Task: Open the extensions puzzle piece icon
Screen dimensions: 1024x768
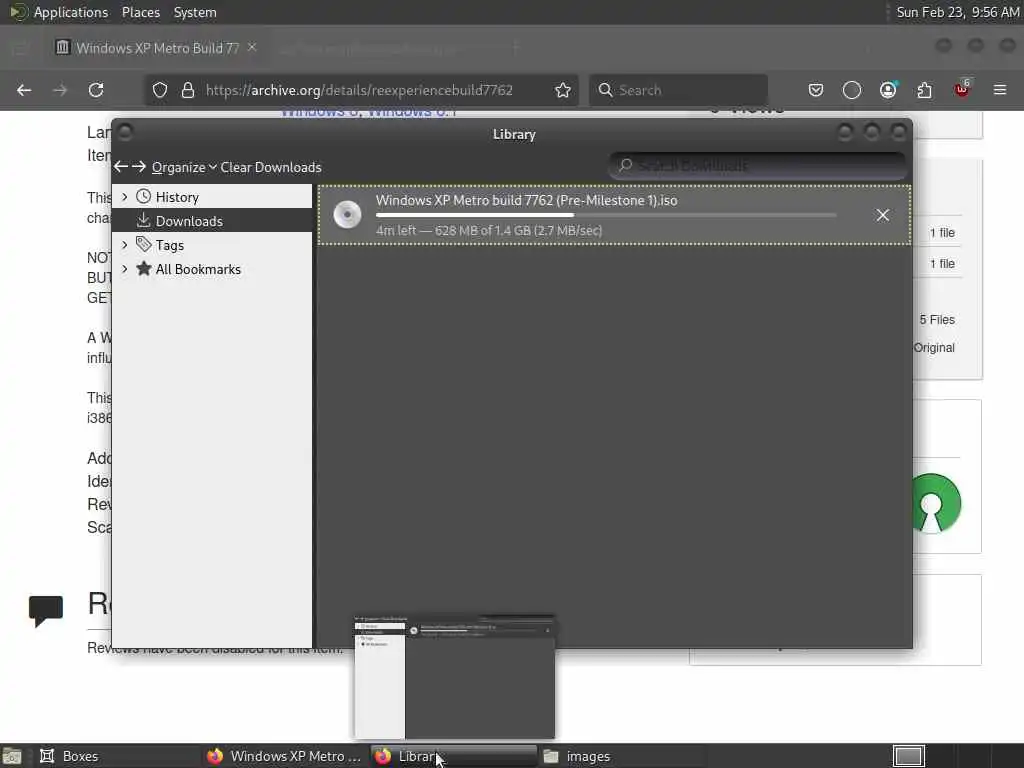Action: coord(924,90)
